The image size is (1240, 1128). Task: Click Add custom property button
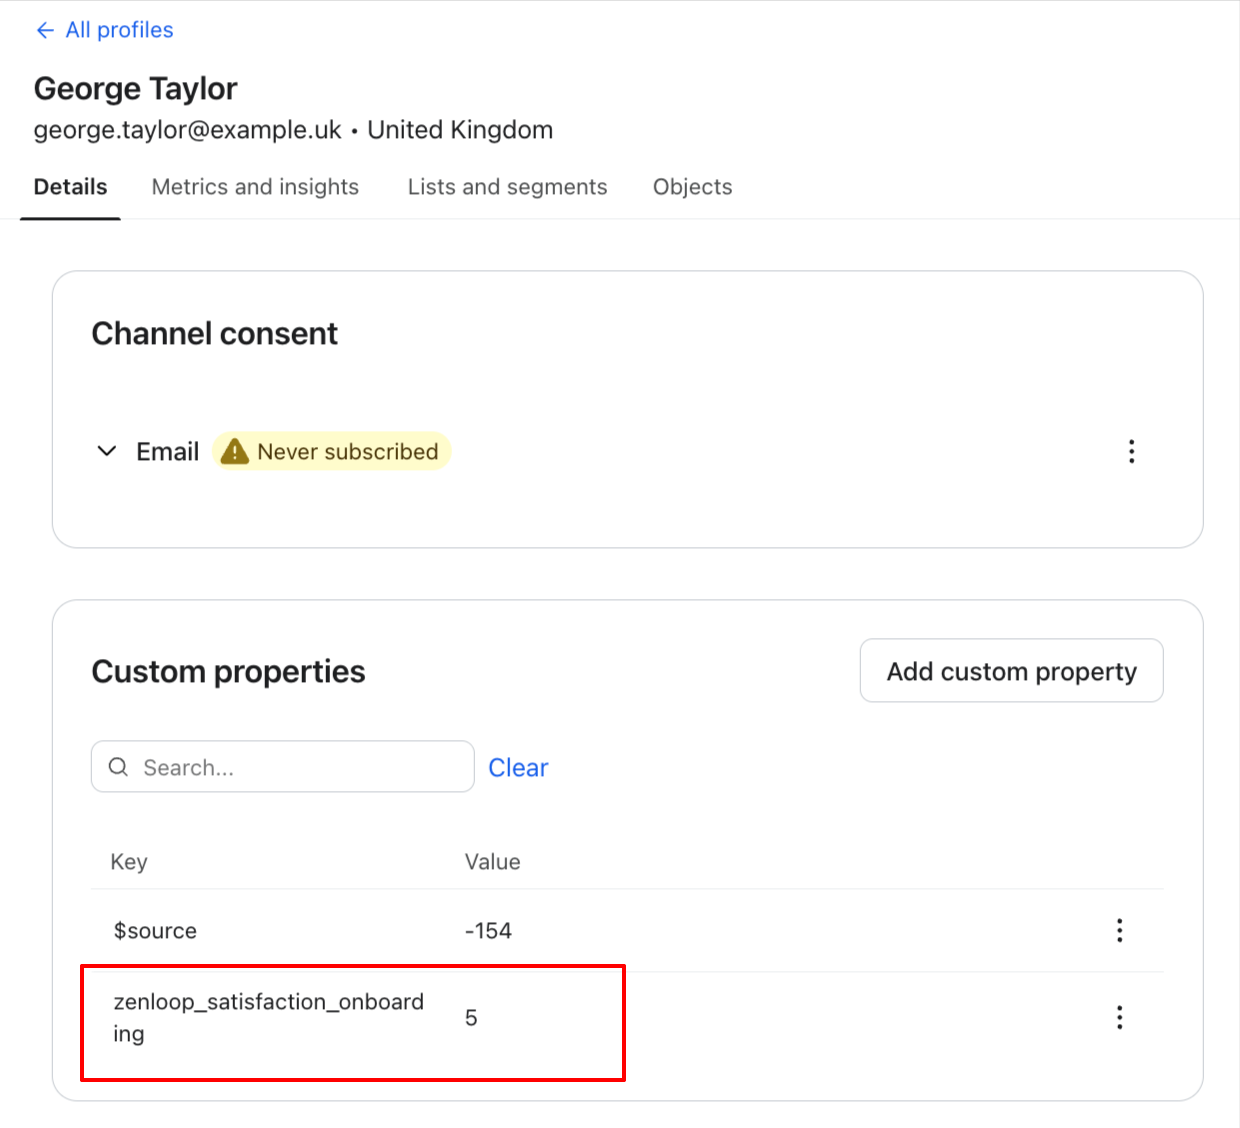click(1011, 671)
